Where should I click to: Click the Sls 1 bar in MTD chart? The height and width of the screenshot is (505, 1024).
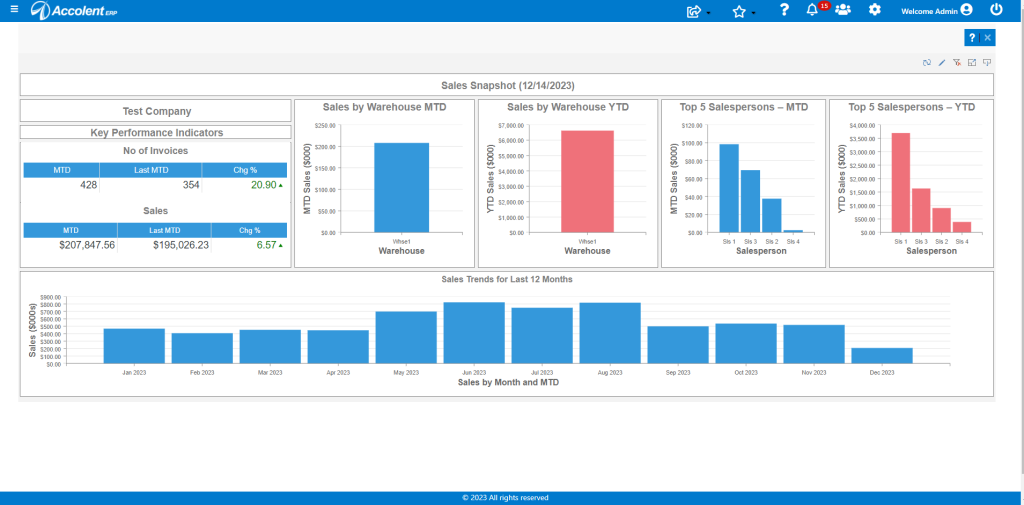pyautogui.click(x=729, y=188)
